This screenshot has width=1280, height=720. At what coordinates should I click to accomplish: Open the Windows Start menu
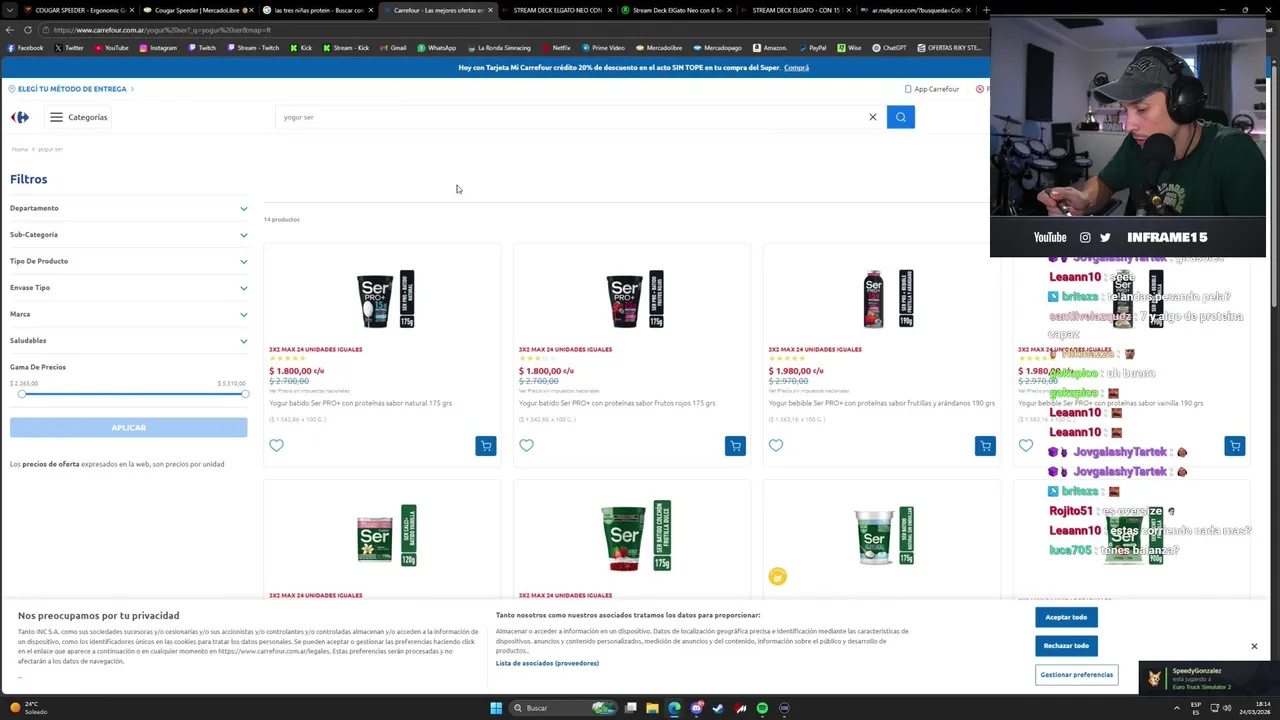[496, 708]
